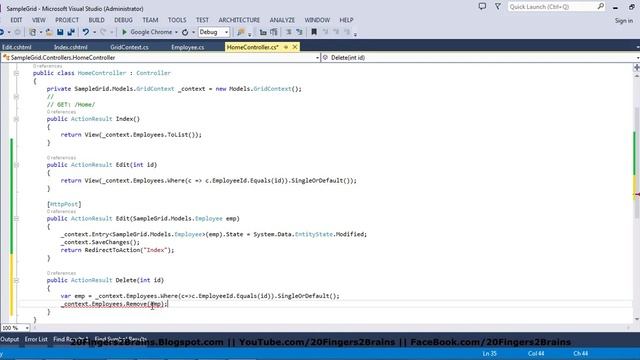The width and height of the screenshot is (640, 360).
Task: Open the Undo history dropdown arrow
Action: click(x=94, y=32)
